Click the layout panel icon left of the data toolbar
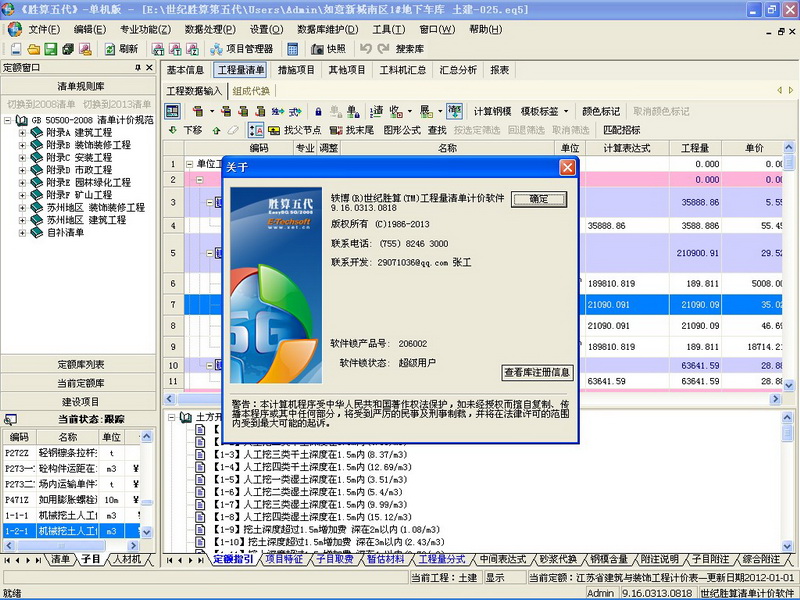 click(x=172, y=111)
